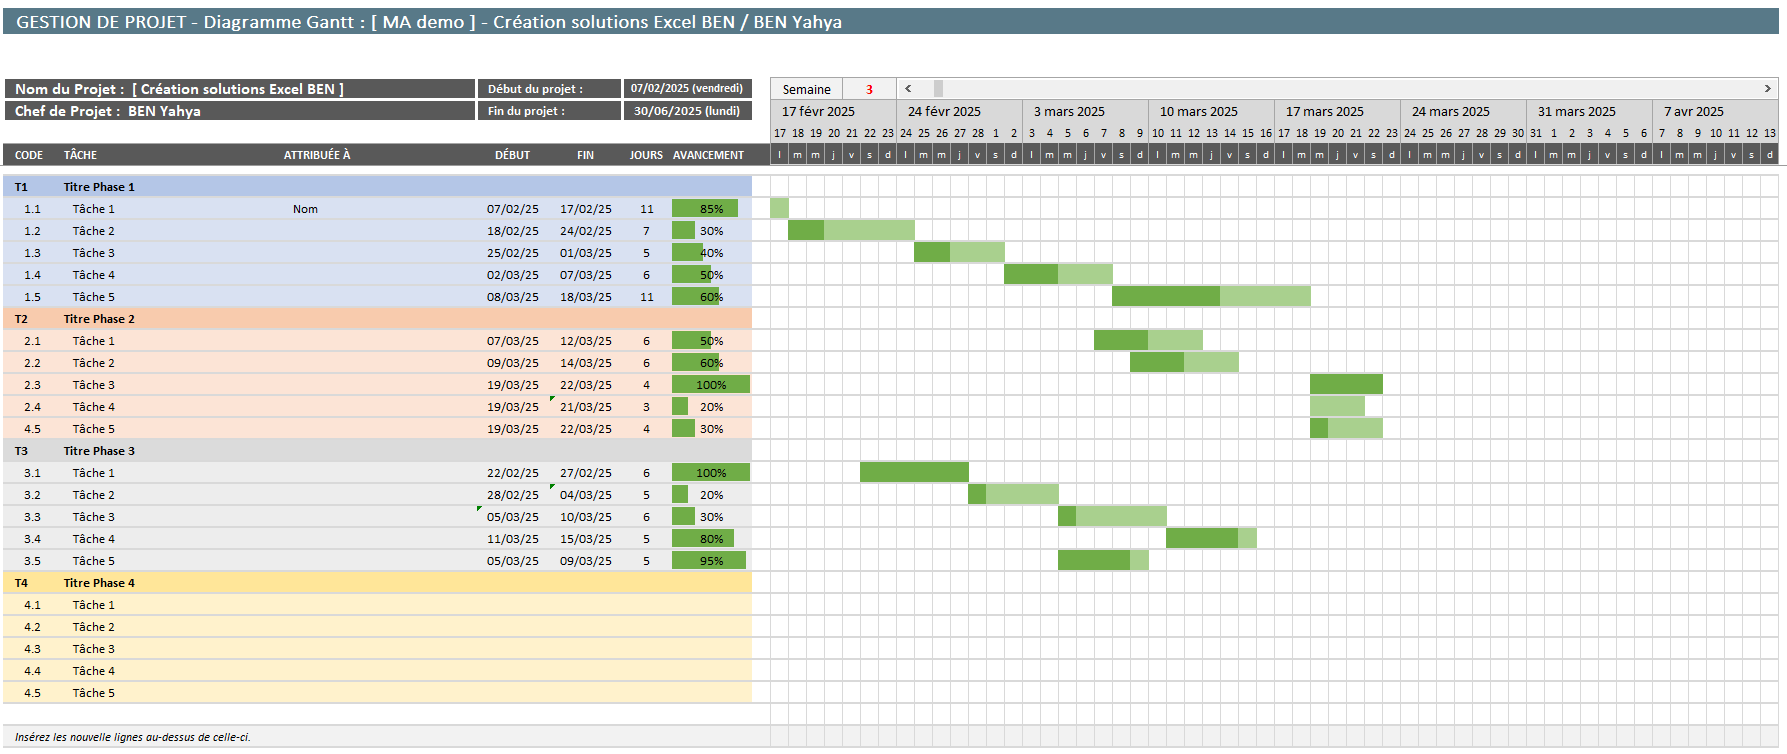Click the Gantt bar for task 3.1
Screen dimensions: 1787x754
click(913, 472)
